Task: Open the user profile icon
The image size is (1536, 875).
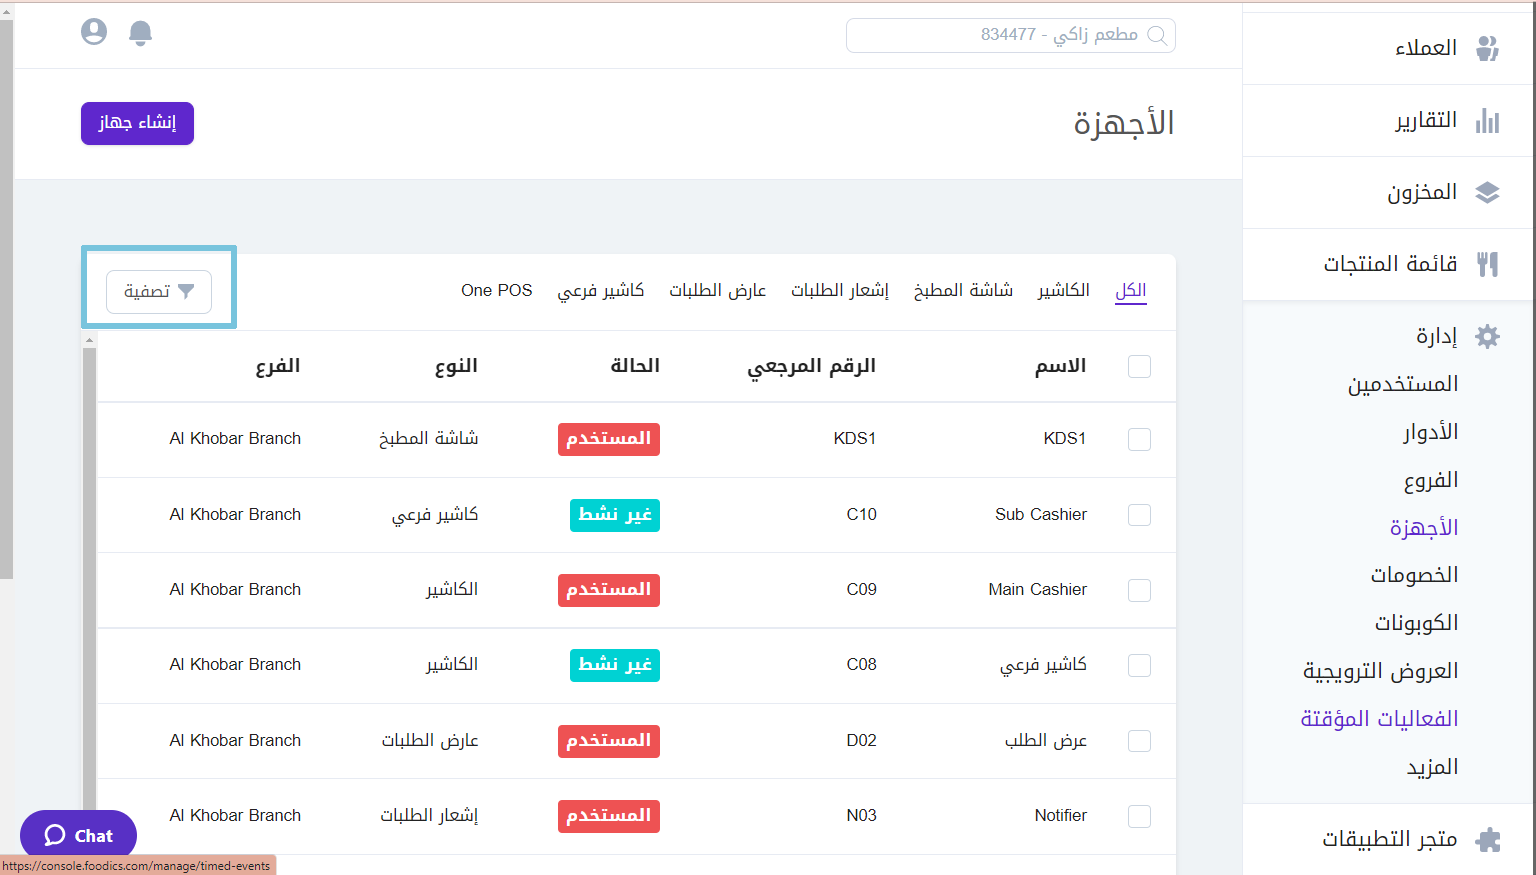Action: pos(93,31)
